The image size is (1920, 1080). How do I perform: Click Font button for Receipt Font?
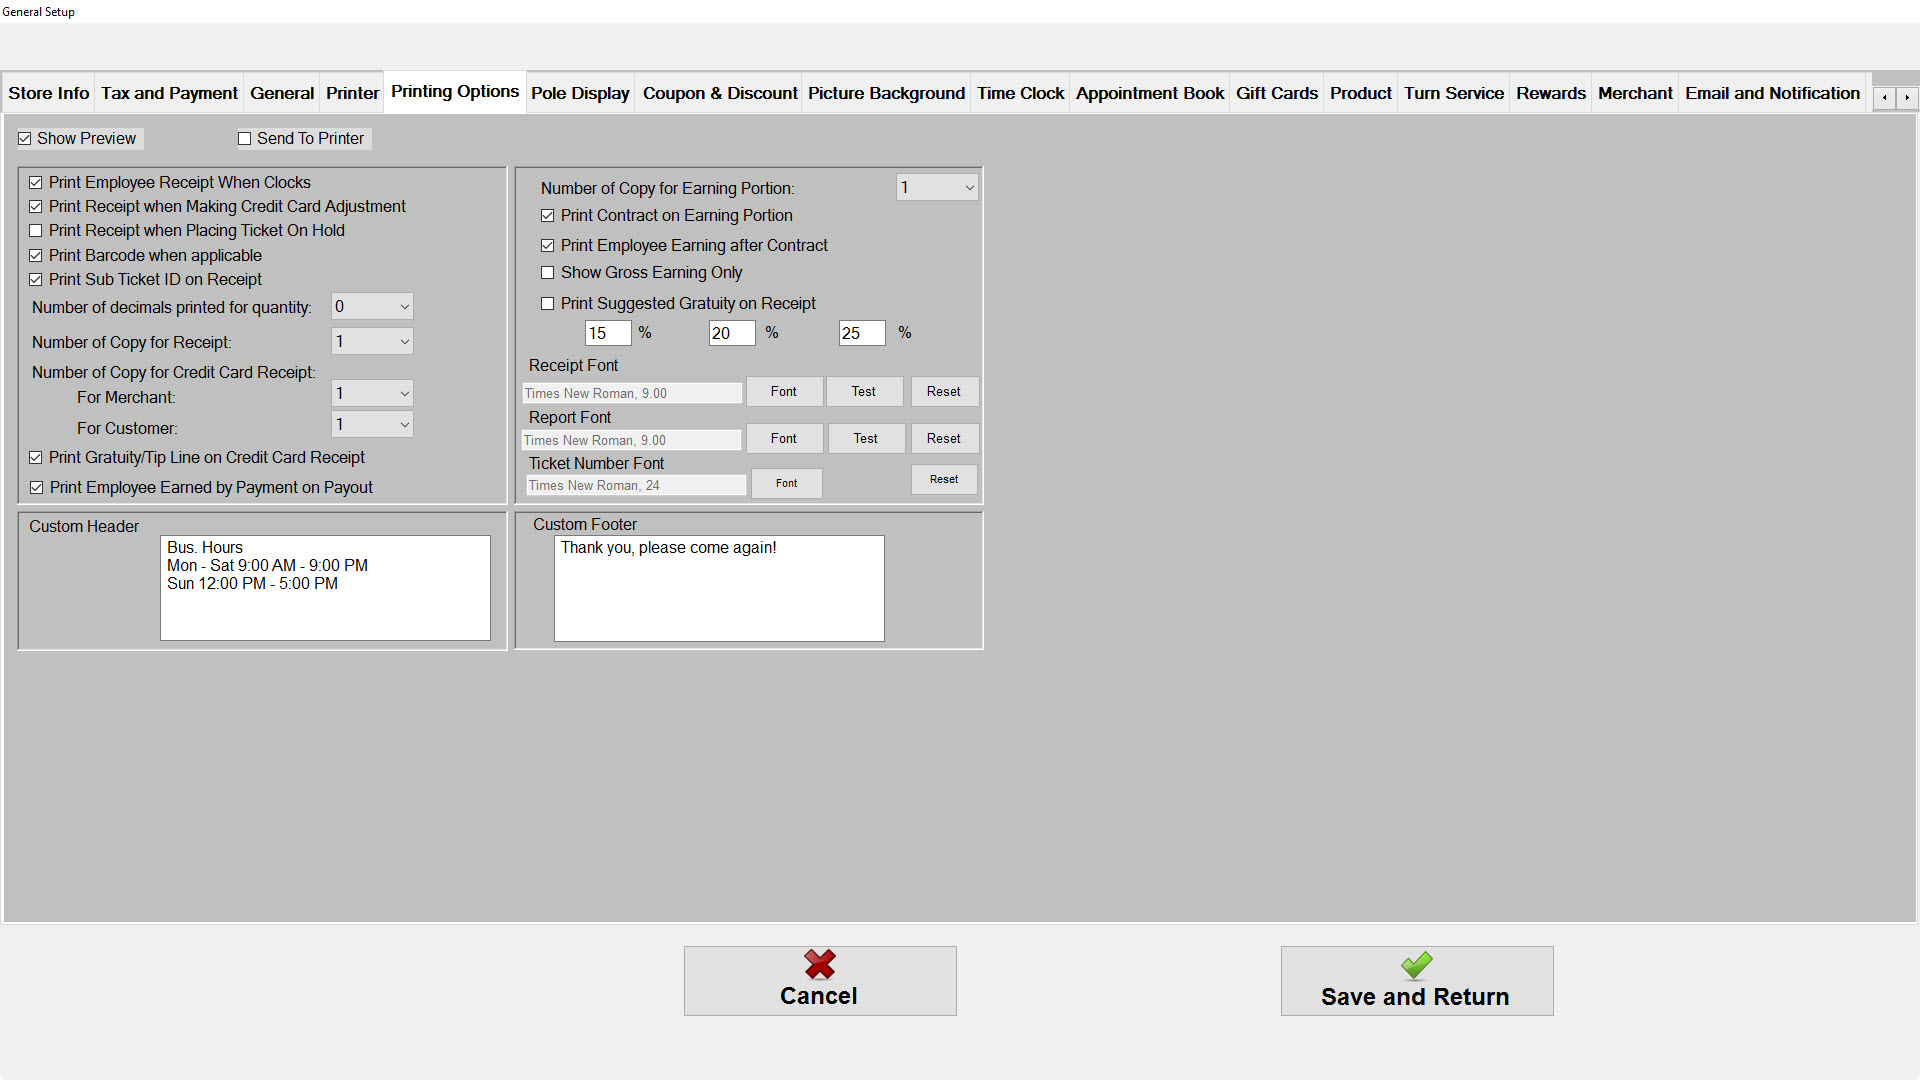(x=784, y=392)
